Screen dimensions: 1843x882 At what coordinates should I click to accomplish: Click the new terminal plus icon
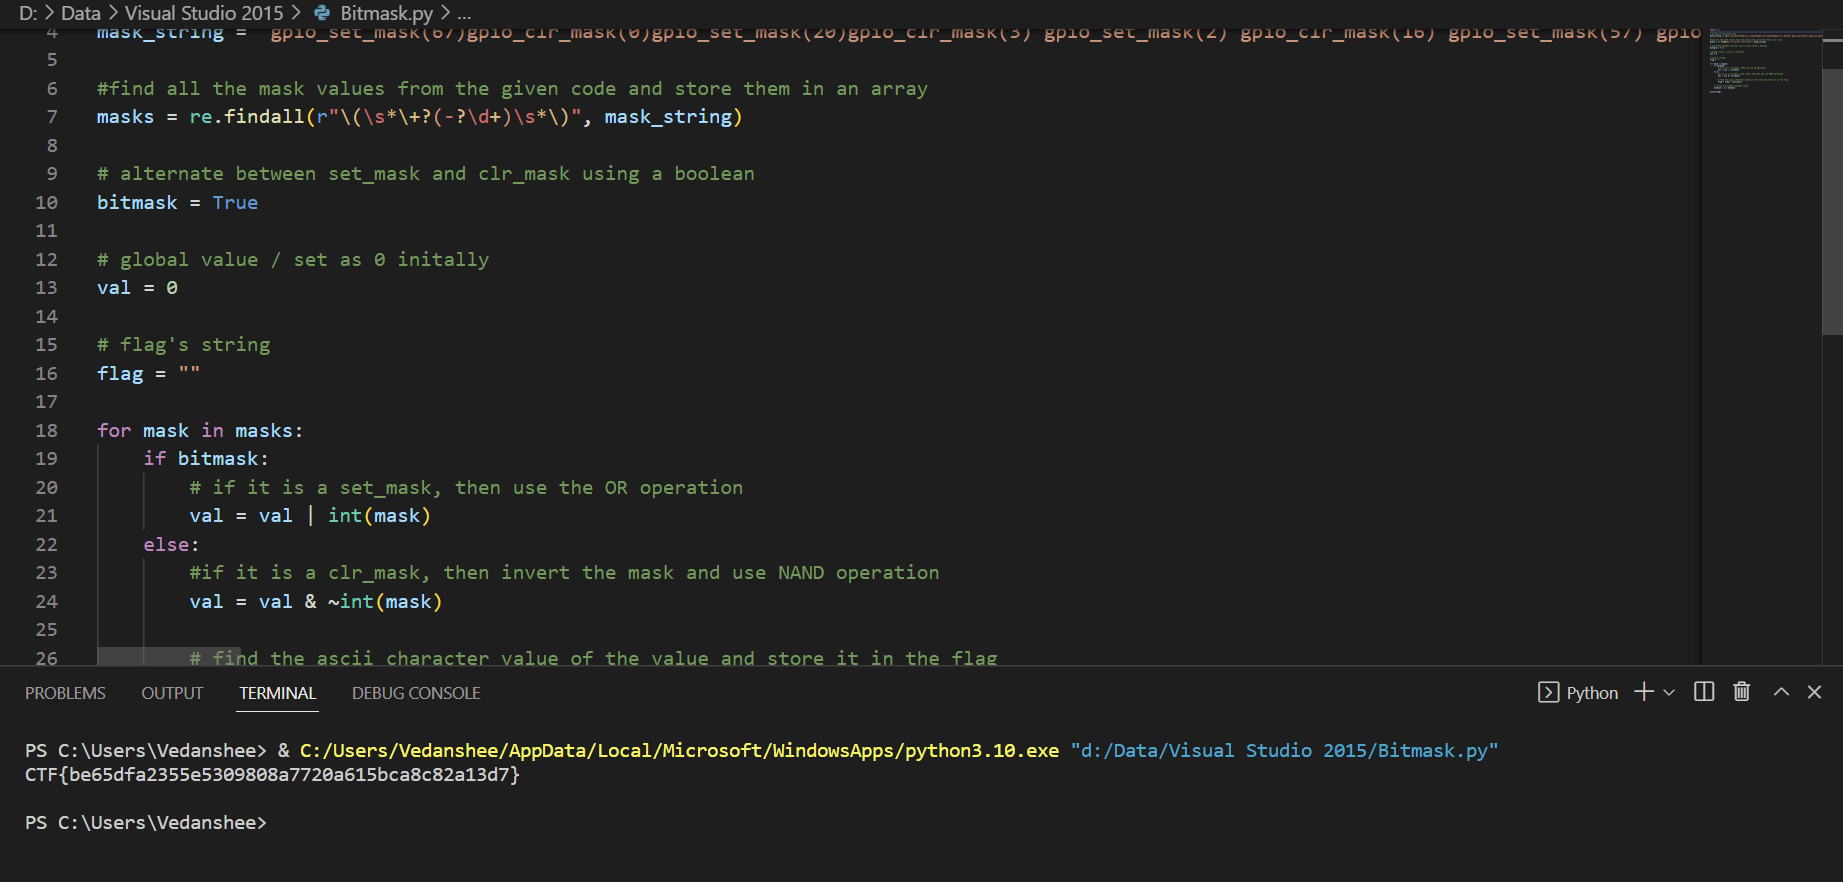click(x=1643, y=692)
